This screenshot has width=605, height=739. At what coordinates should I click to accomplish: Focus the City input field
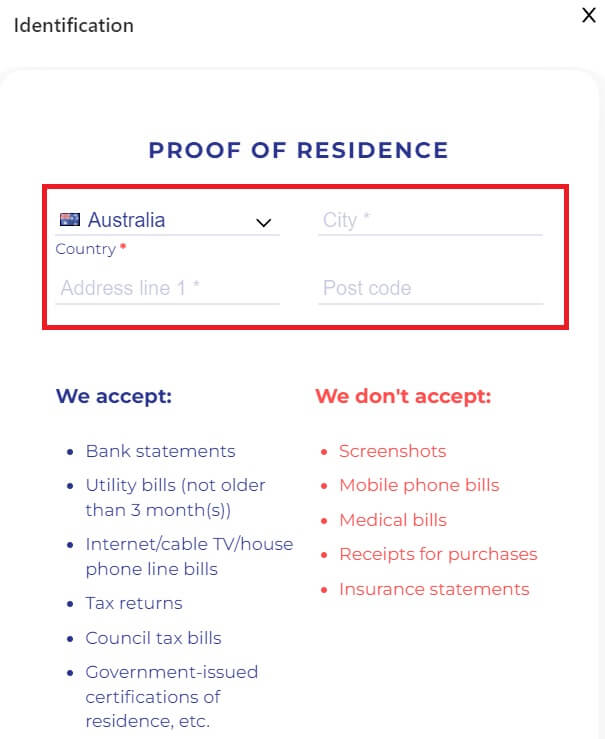(x=430, y=220)
